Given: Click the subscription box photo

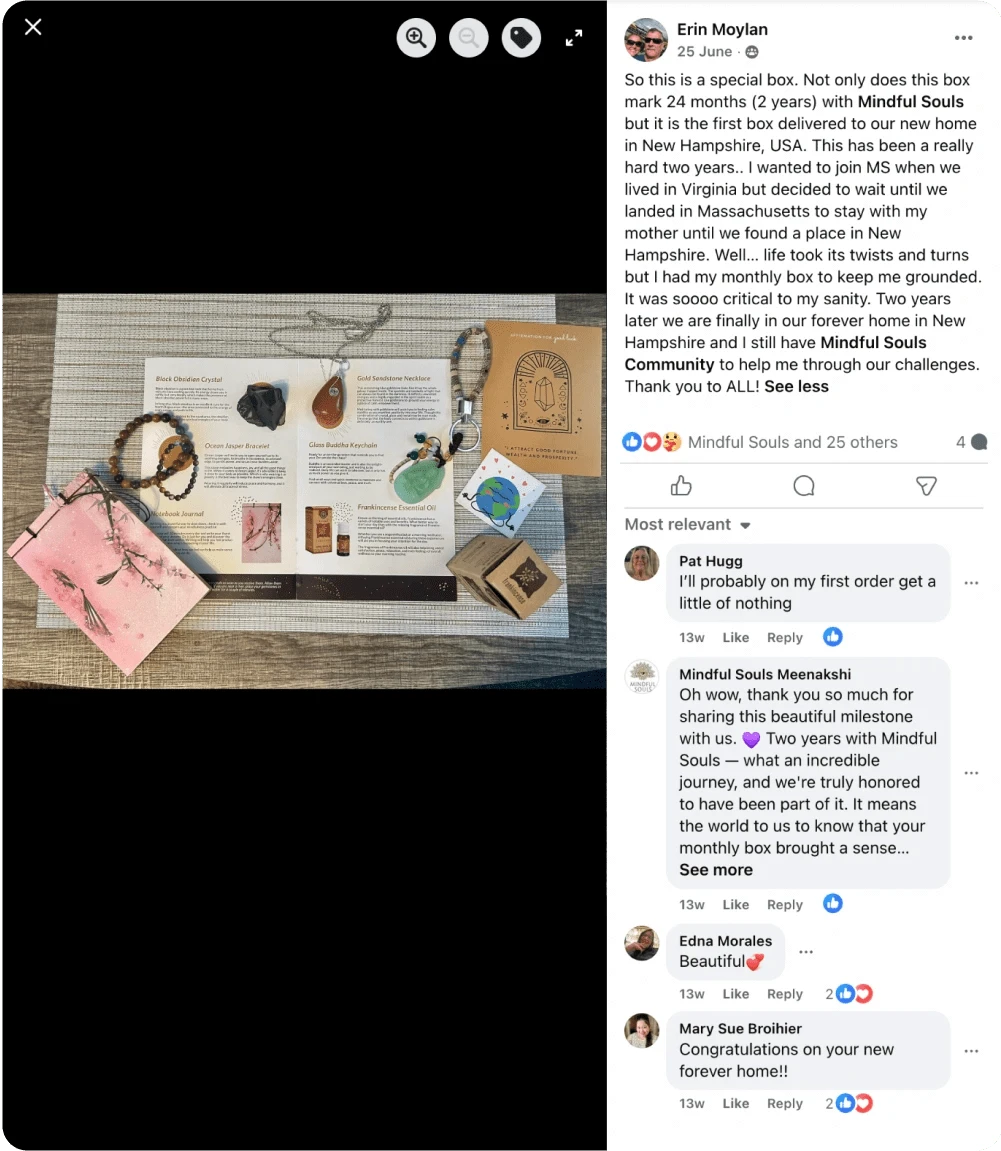Looking at the screenshot, I should click(305, 491).
